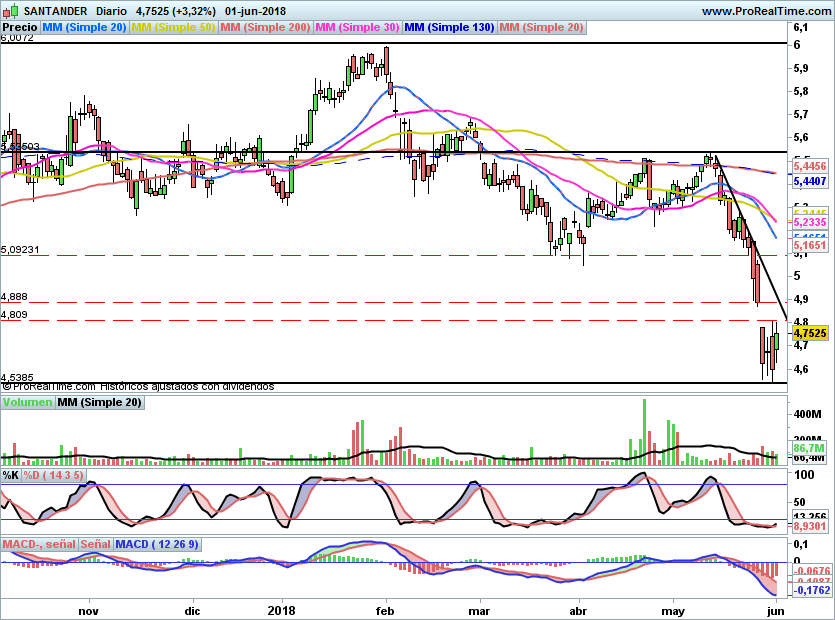Viewport: 835px width, 620px height.
Task: Select the 5,4456 moving average value tag
Action: coord(810,167)
